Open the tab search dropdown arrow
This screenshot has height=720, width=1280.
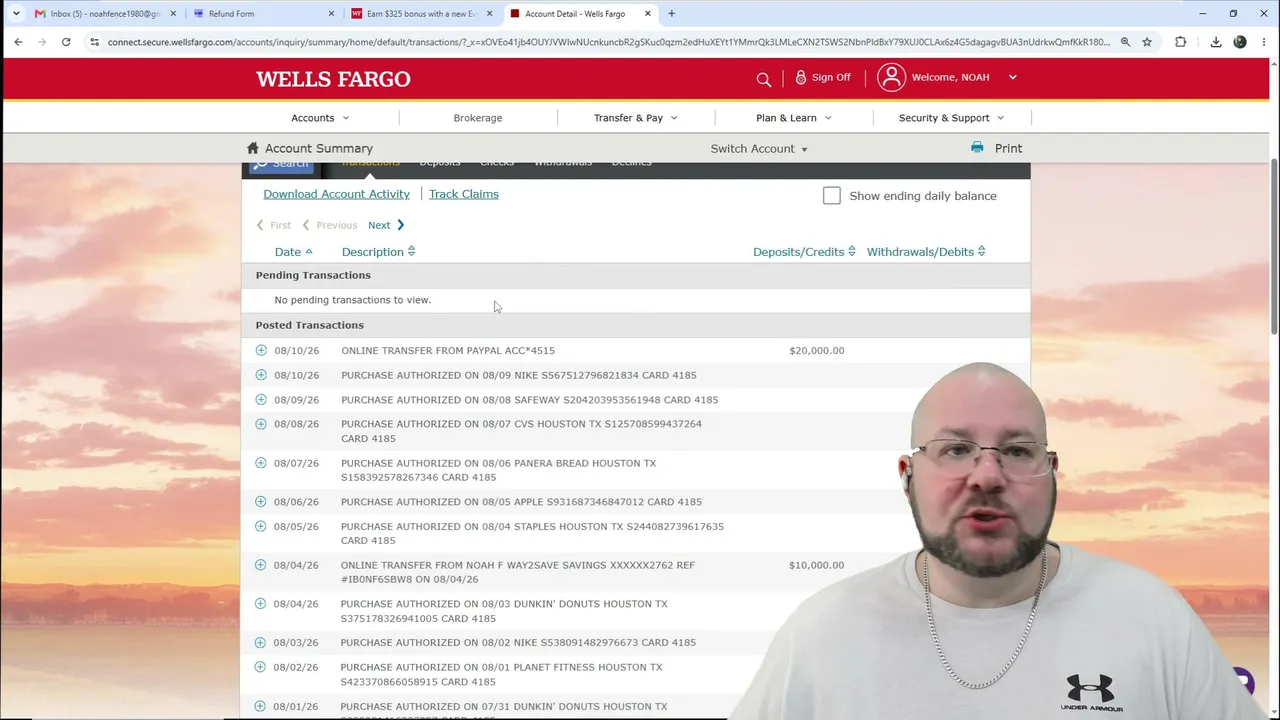click(x=16, y=14)
